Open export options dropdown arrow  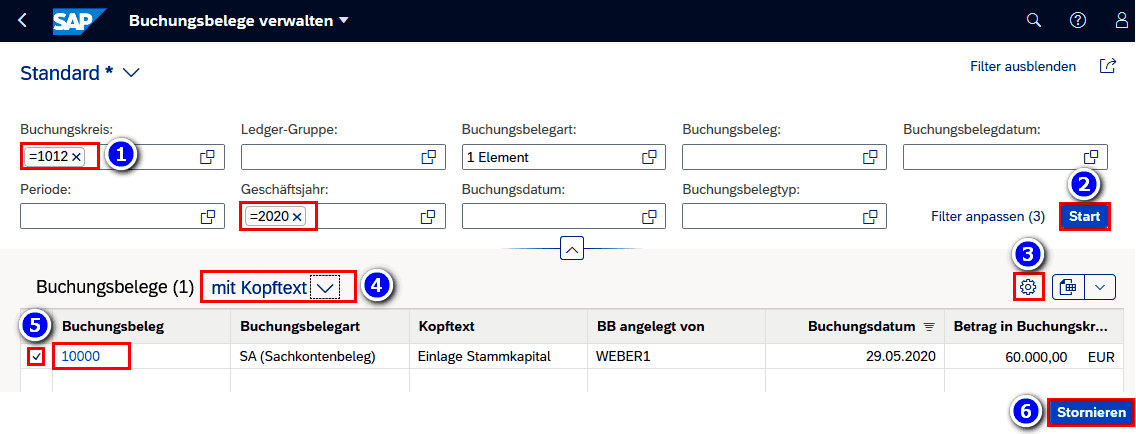coord(1100,287)
